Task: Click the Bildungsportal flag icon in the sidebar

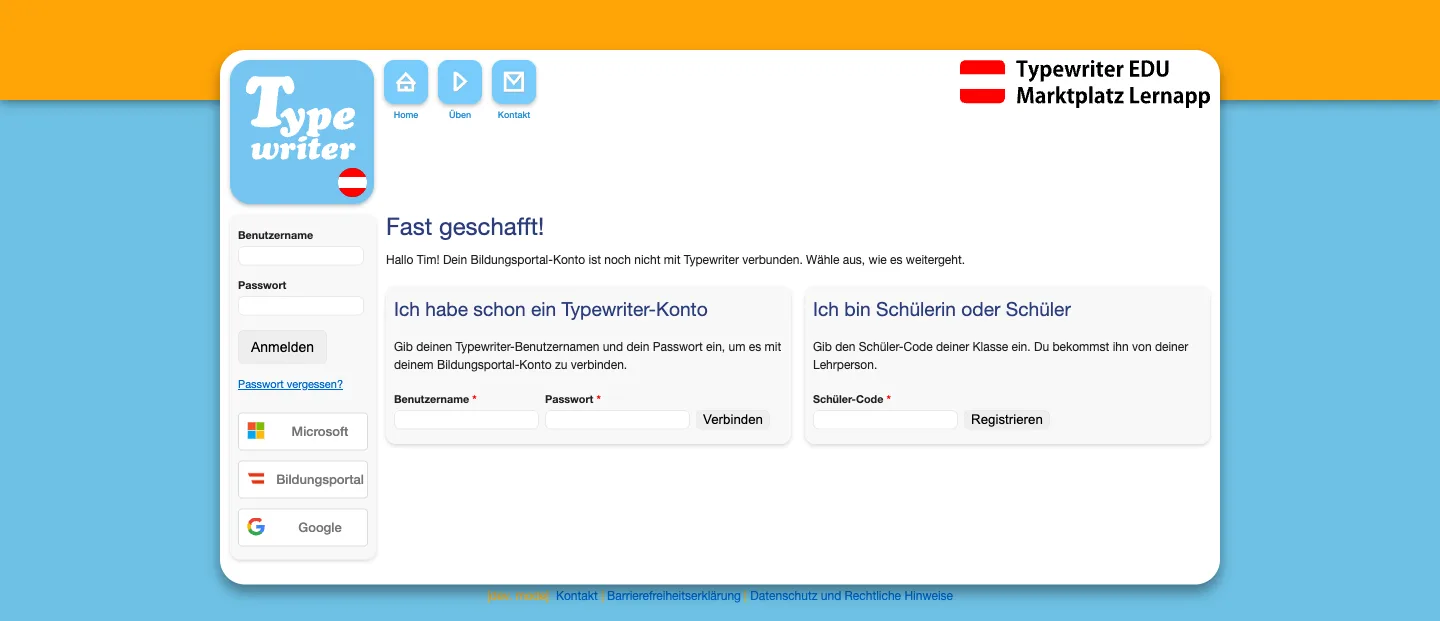Action: [x=256, y=479]
